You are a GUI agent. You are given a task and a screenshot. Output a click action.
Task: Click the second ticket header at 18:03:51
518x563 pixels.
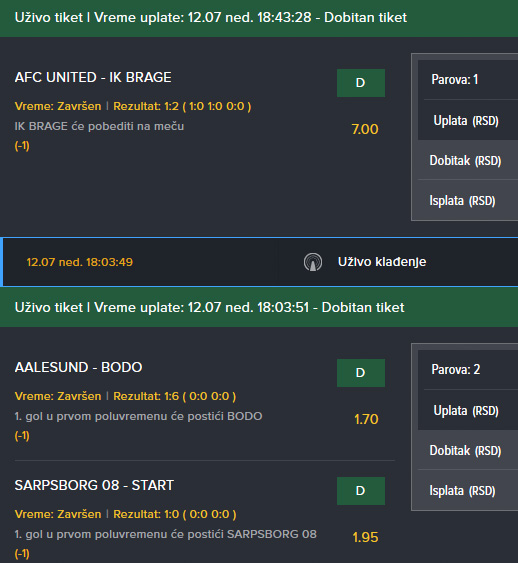click(259, 308)
